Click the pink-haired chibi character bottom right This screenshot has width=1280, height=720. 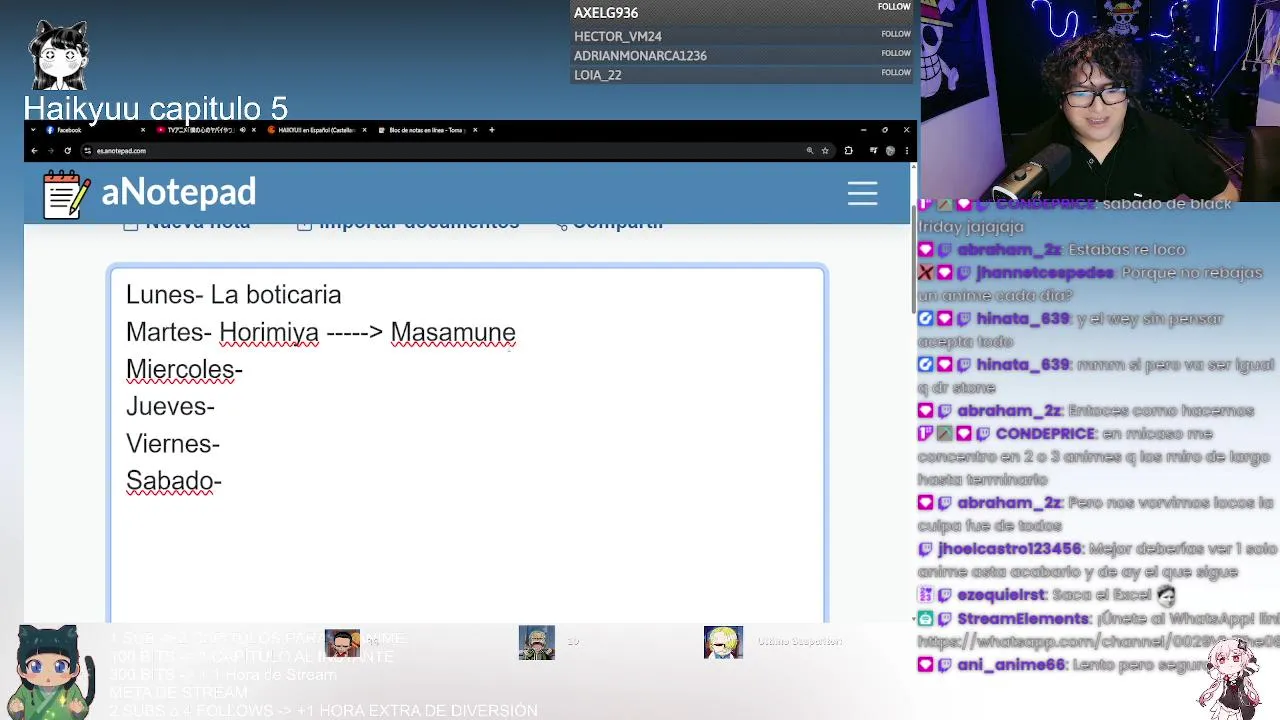(x=1232, y=678)
